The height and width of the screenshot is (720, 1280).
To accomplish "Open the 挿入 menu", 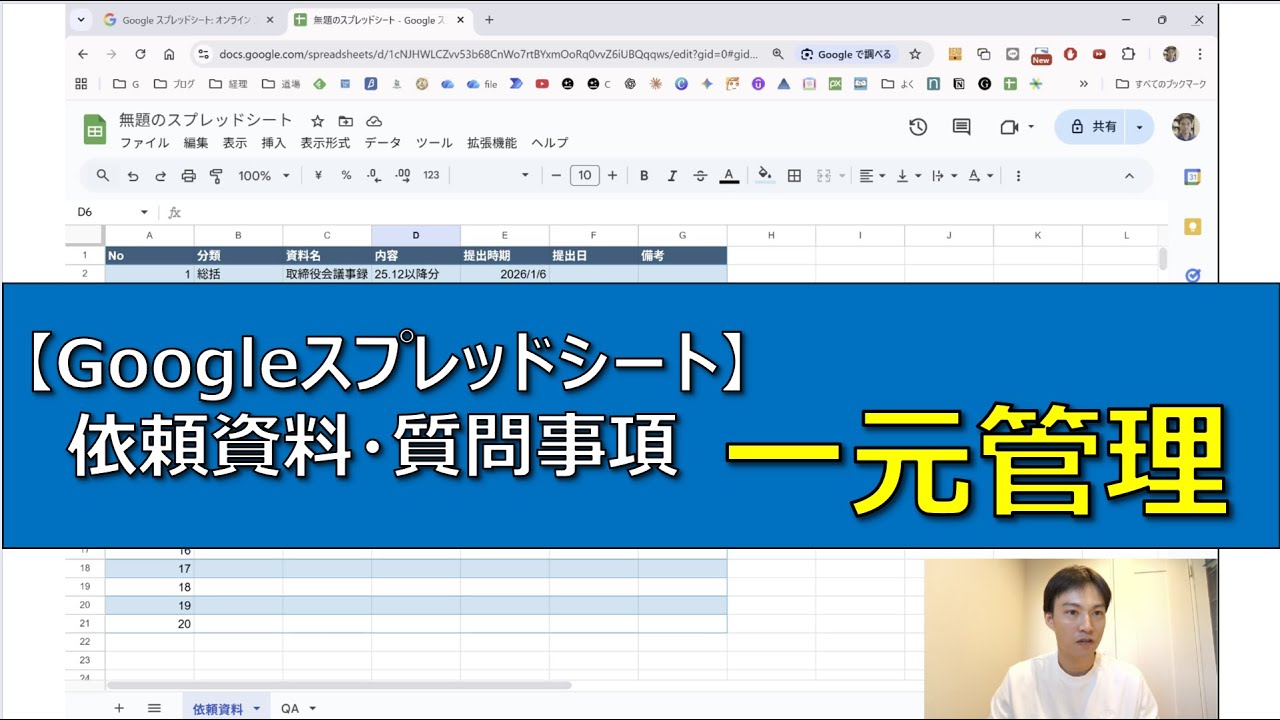I will point(273,143).
